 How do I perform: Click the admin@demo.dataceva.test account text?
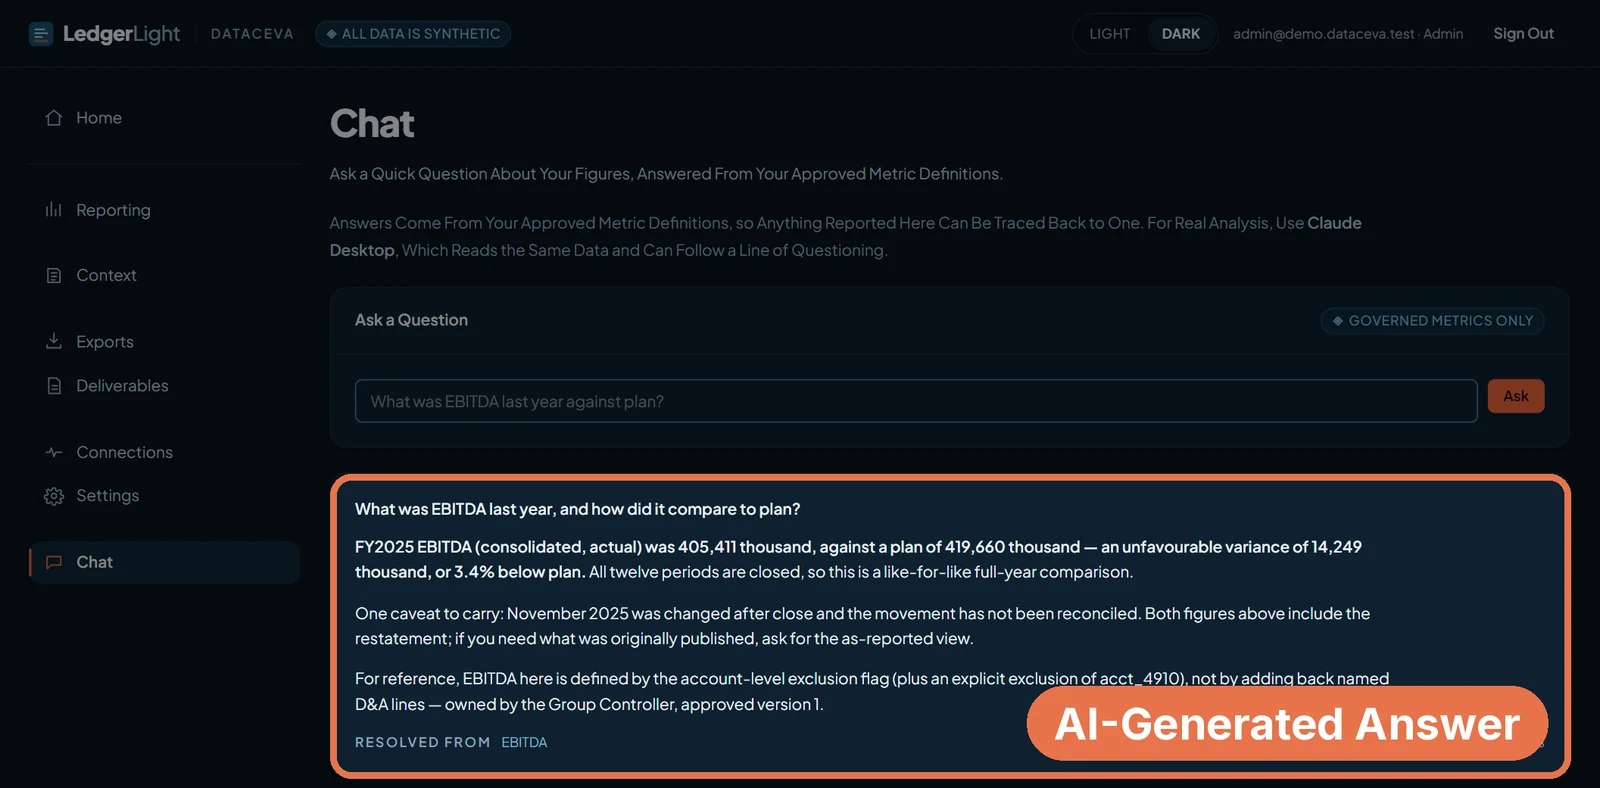coord(1348,34)
